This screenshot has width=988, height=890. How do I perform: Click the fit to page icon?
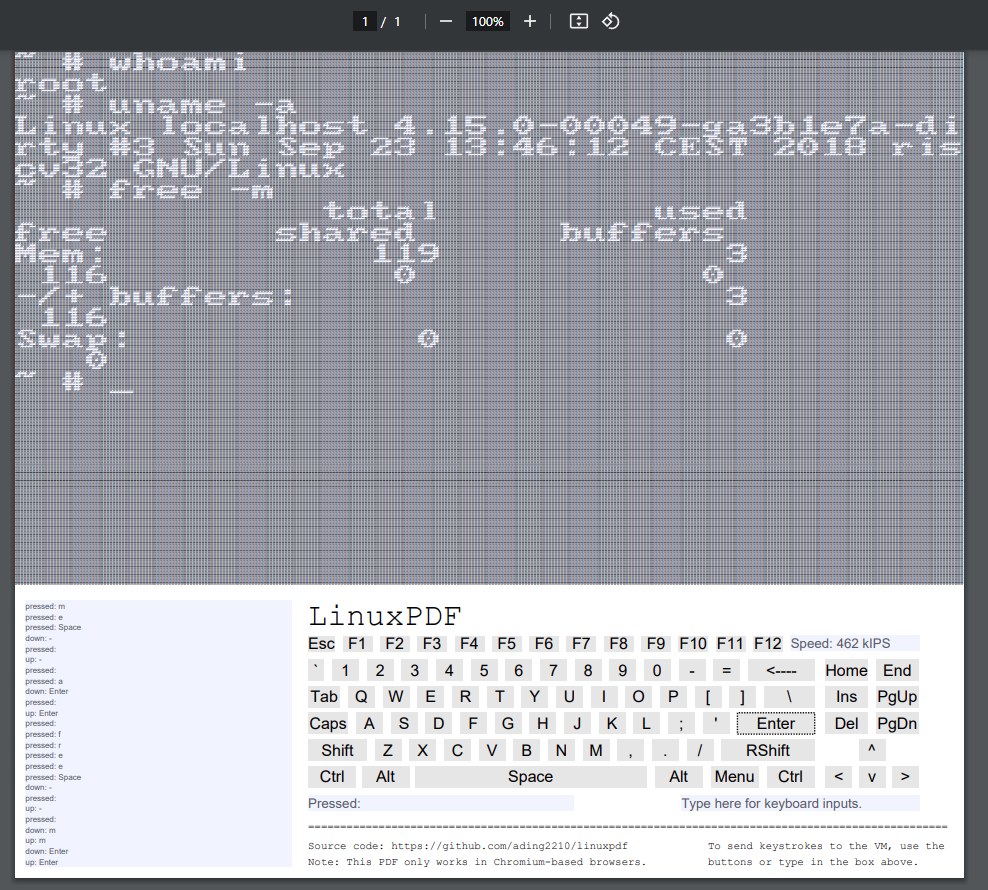578,21
